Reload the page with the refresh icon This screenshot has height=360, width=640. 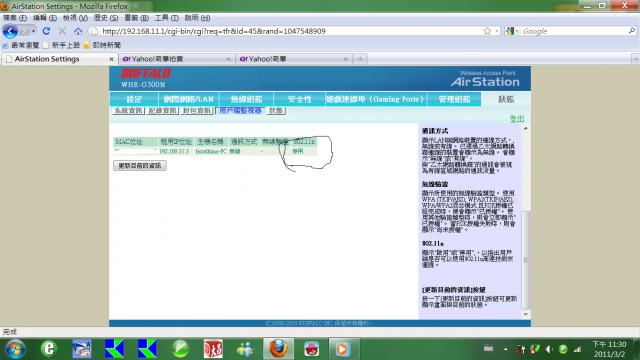46,31
